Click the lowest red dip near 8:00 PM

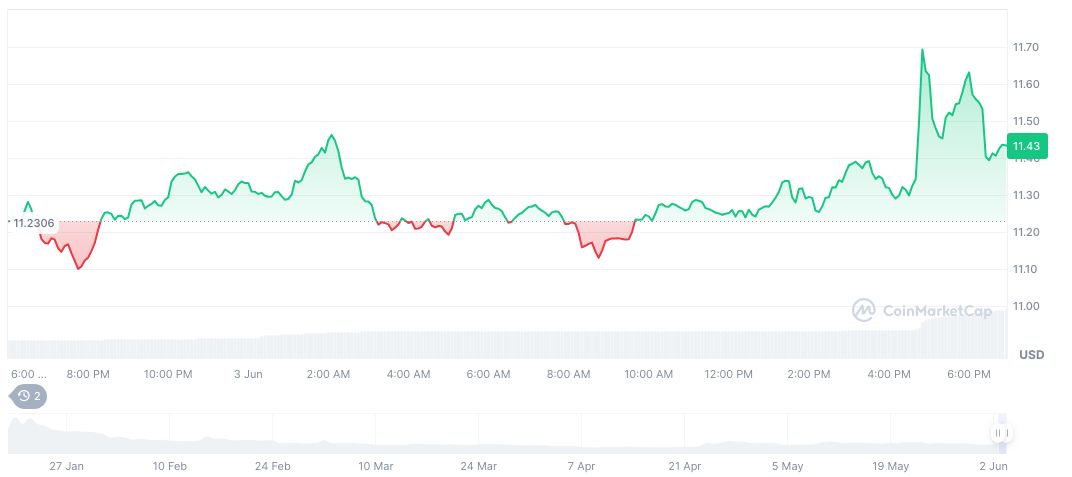79,268
